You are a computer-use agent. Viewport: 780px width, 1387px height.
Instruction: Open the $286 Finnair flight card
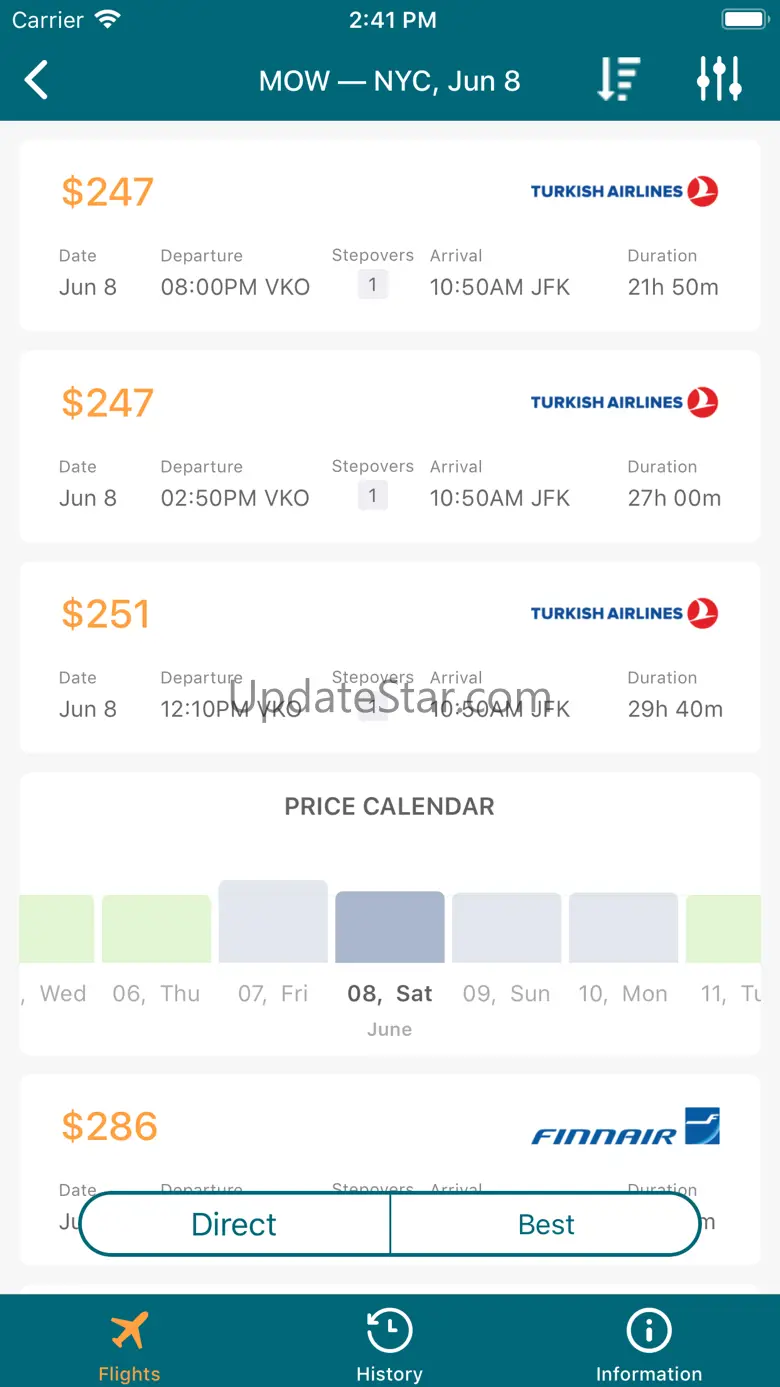(389, 1140)
